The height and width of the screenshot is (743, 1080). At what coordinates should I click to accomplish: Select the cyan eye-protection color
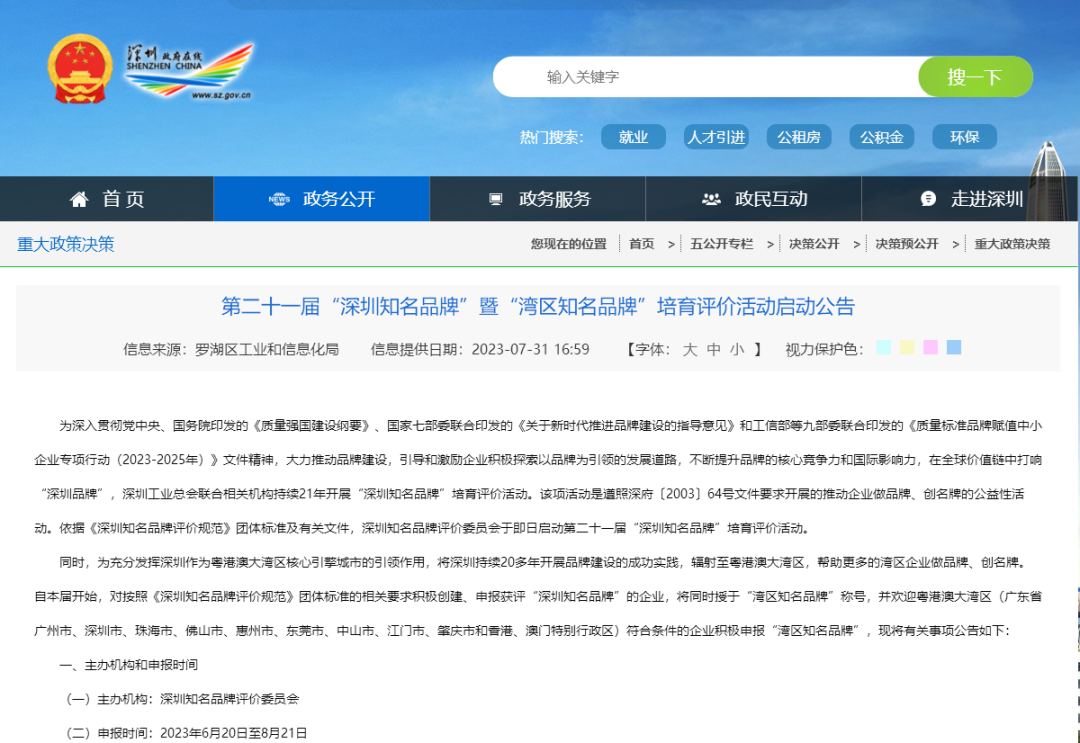(x=883, y=348)
